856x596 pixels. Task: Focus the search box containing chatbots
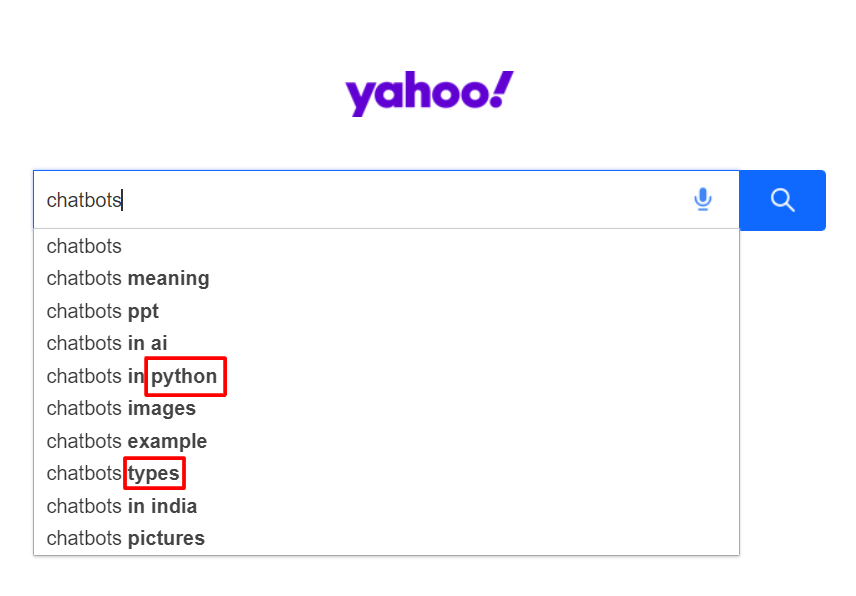[380, 200]
